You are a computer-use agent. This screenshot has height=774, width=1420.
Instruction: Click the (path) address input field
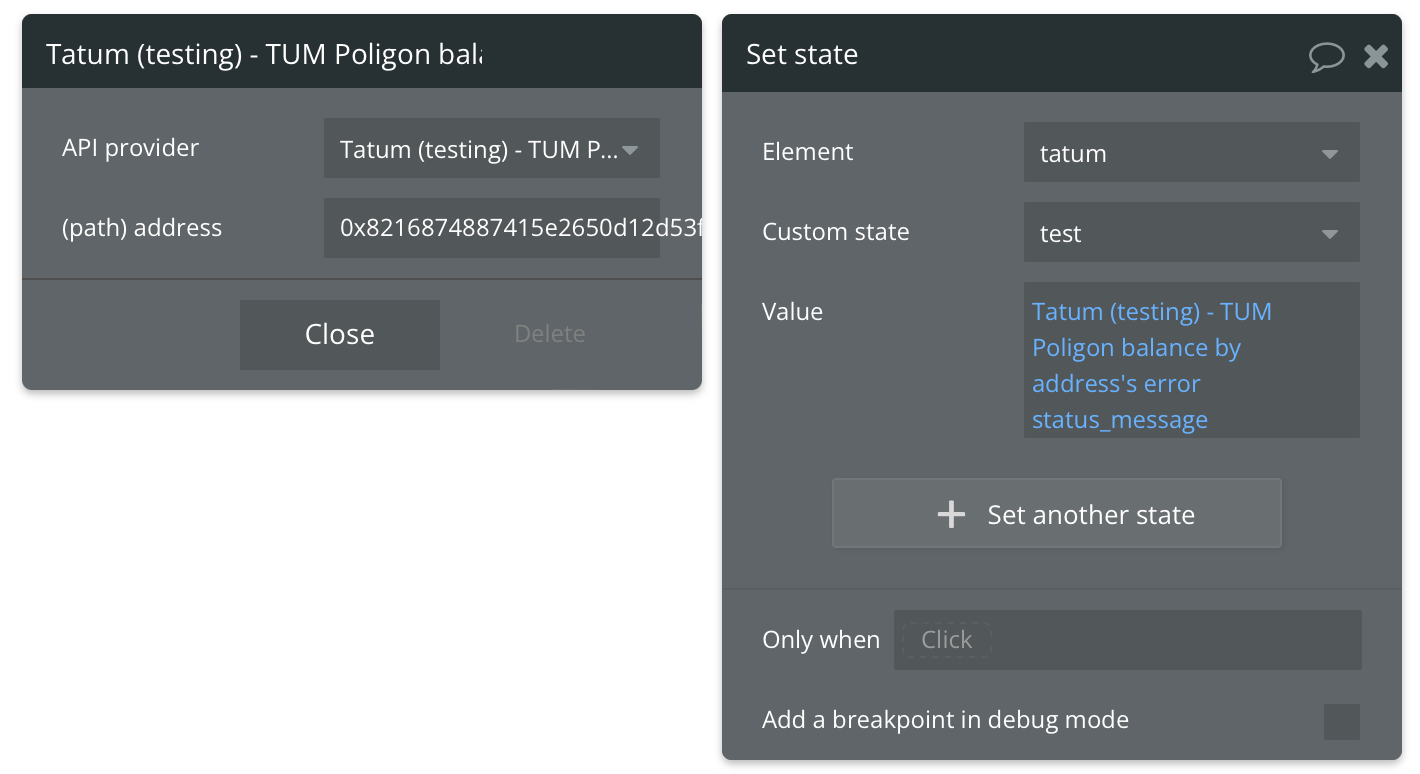492,228
